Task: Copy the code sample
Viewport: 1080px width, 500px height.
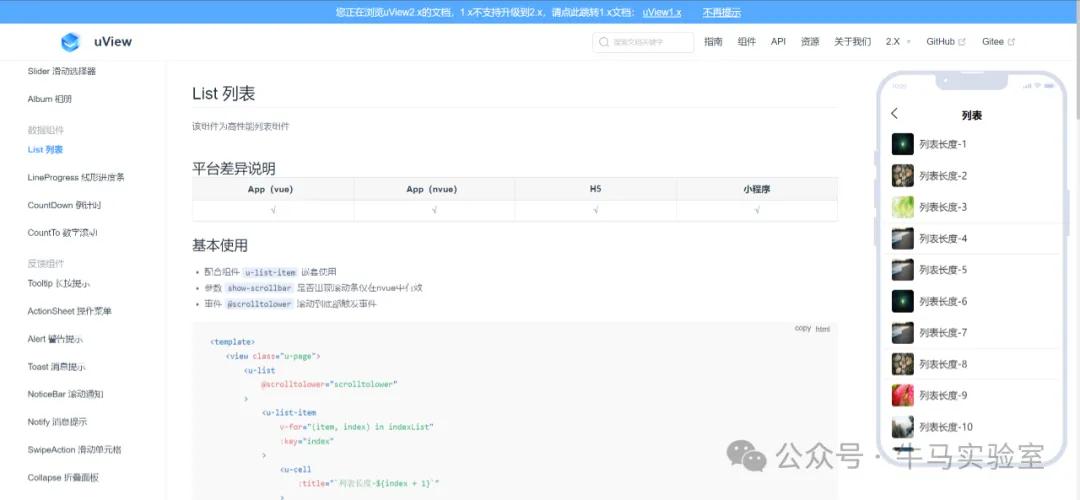Action: point(802,329)
